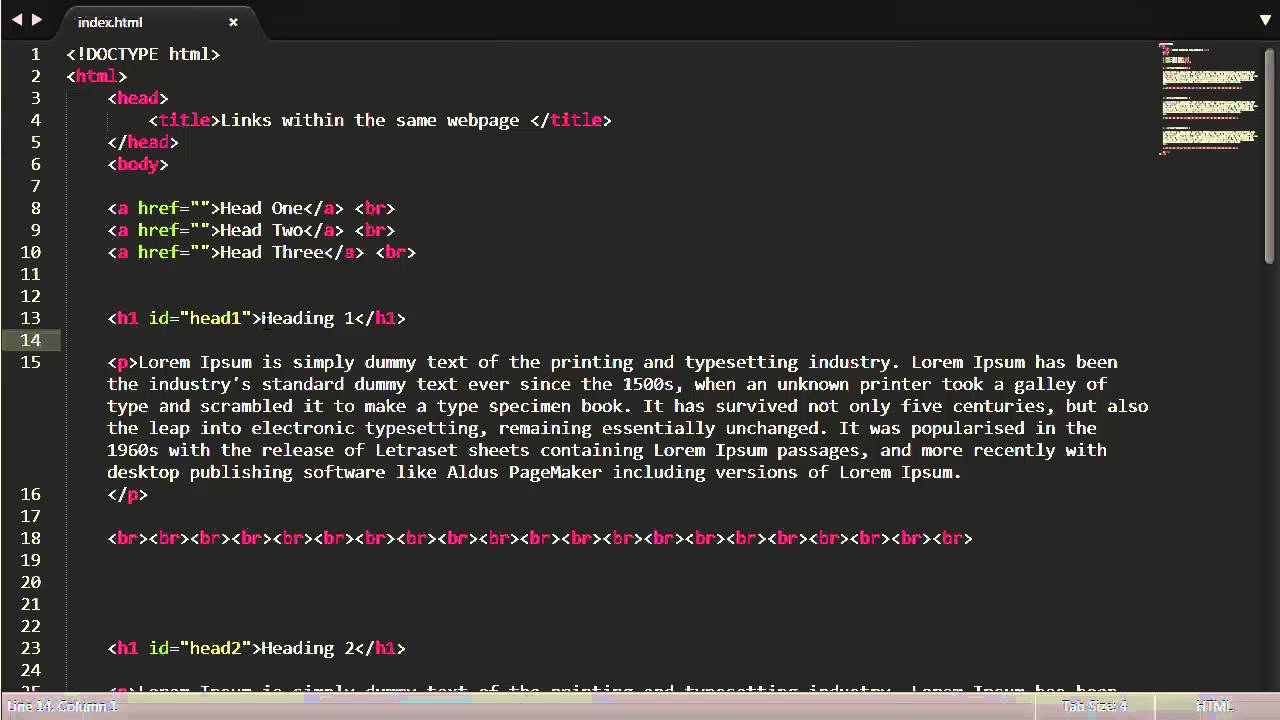Click the closing head tag on line 5
The image size is (1280, 720).
pyautogui.click(x=143, y=142)
